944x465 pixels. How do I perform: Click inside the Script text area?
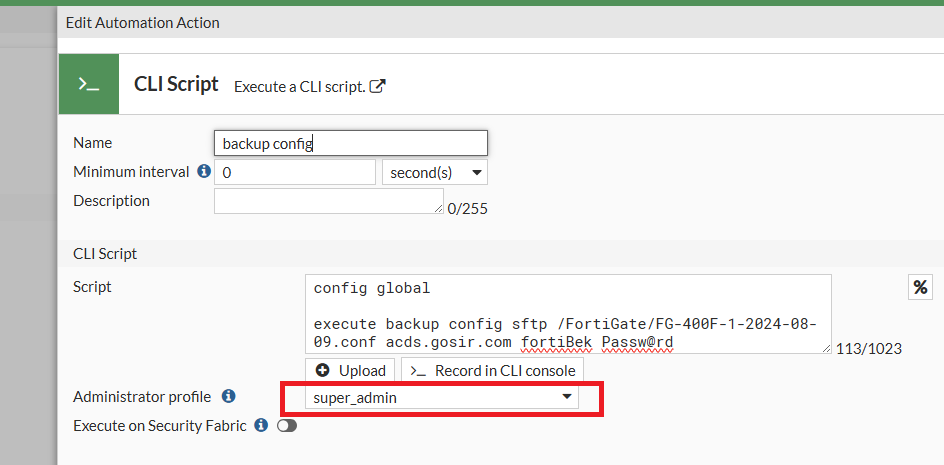coord(567,314)
